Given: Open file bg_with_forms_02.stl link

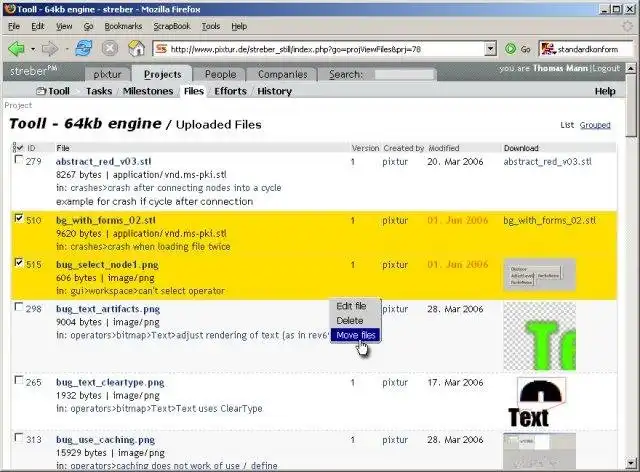Looking at the screenshot, I should coord(106,220).
